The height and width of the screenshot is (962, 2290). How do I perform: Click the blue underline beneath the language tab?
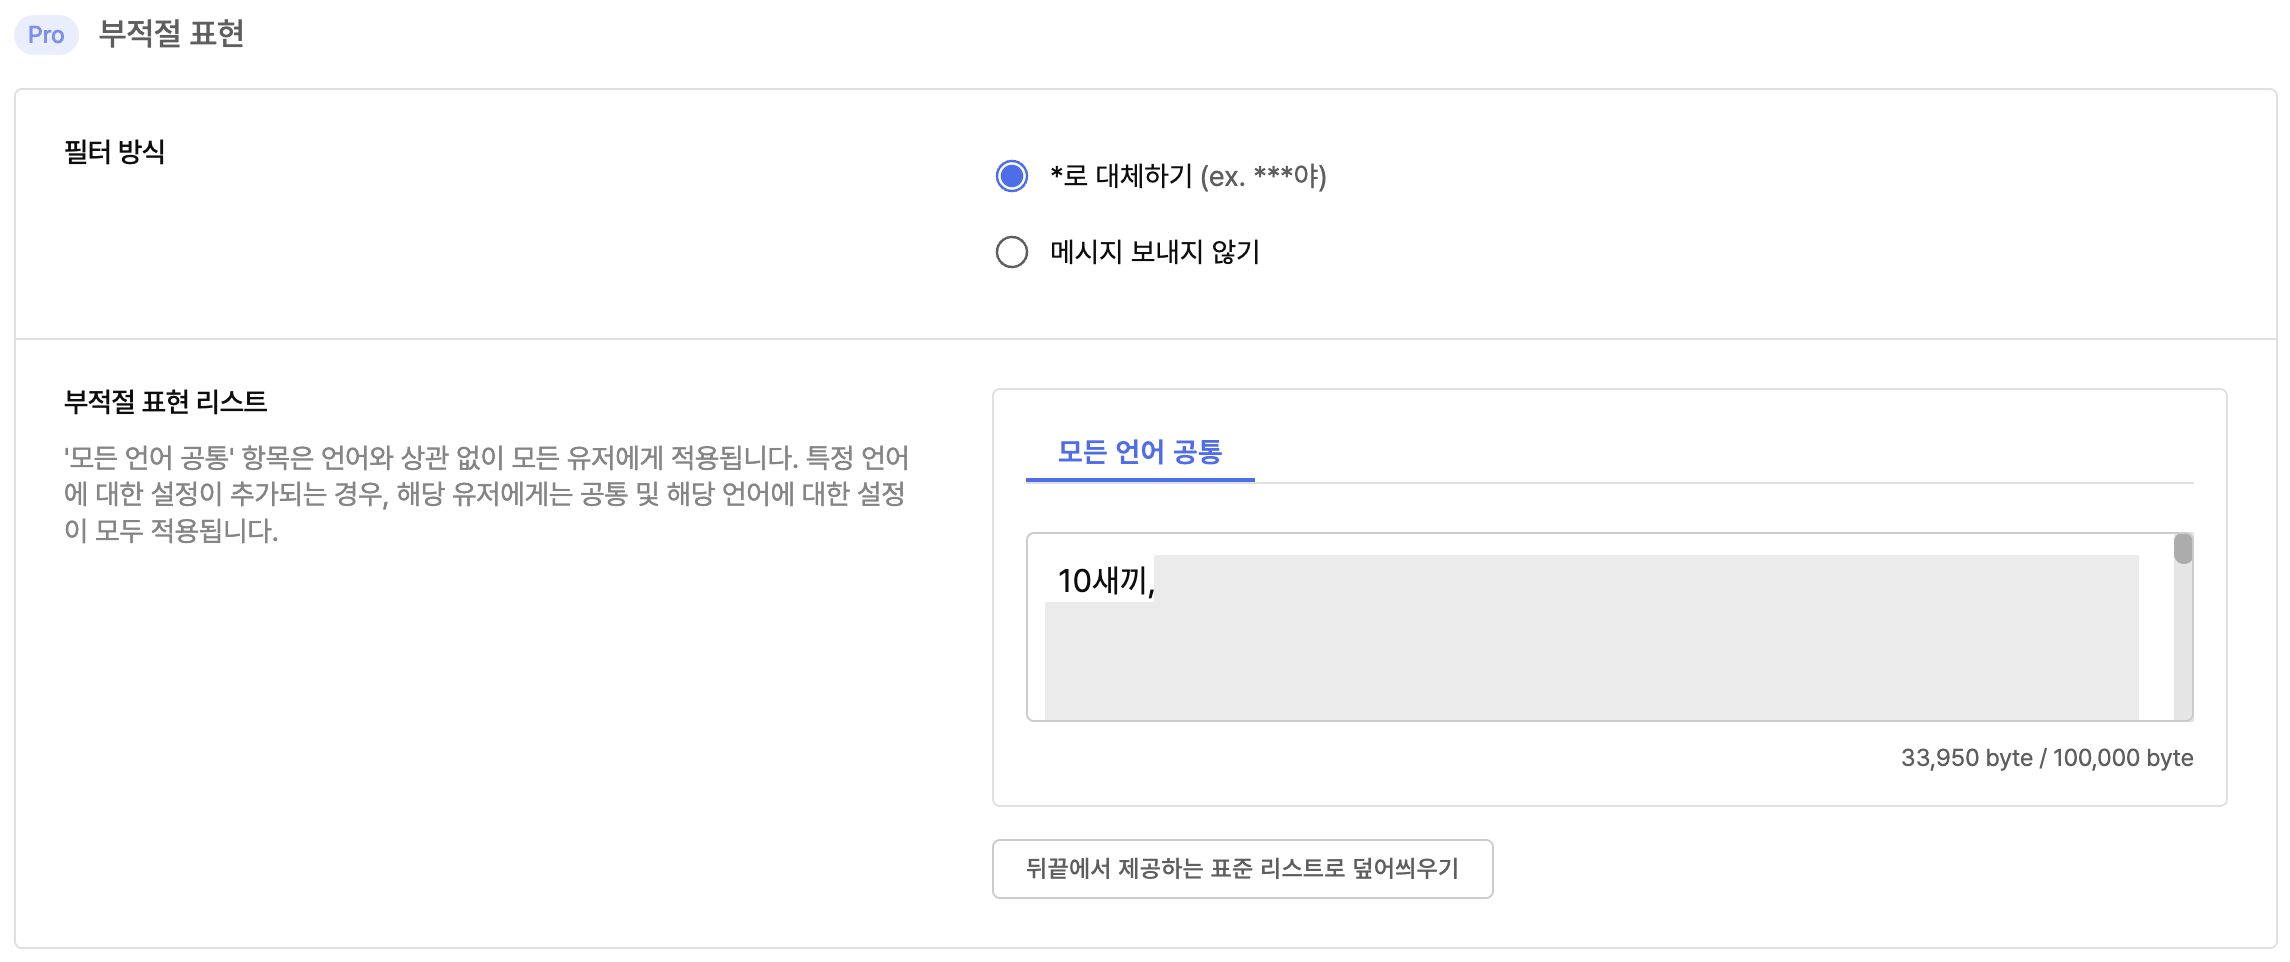1140,480
